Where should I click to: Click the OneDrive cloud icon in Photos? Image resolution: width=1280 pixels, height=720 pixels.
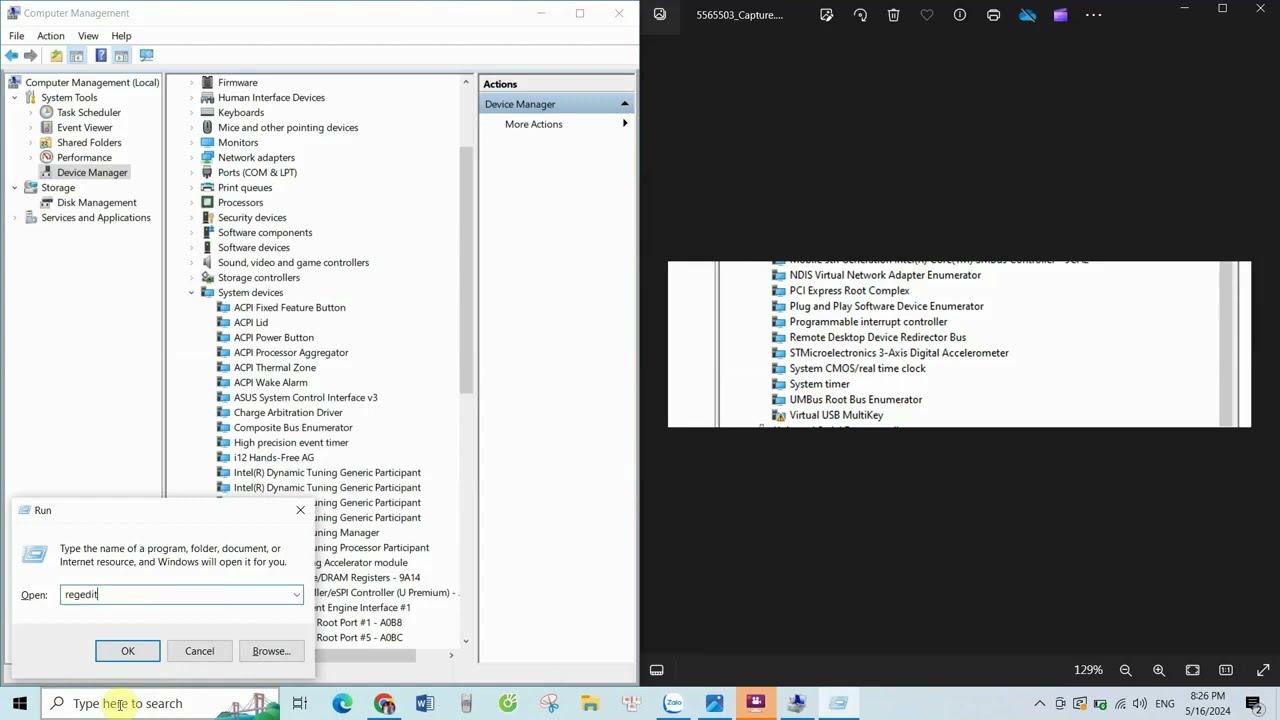point(1027,15)
